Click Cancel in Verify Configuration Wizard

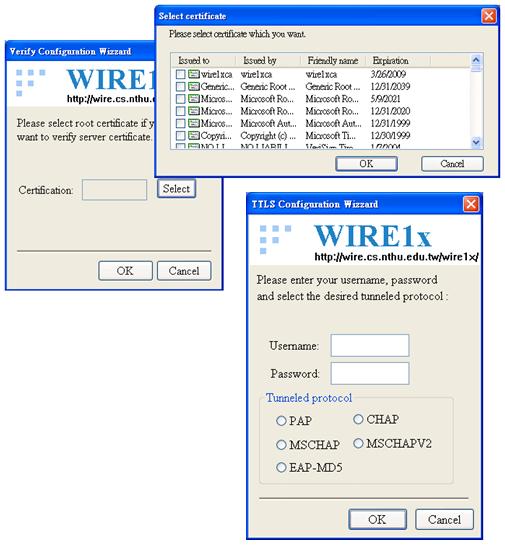coord(184,271)
